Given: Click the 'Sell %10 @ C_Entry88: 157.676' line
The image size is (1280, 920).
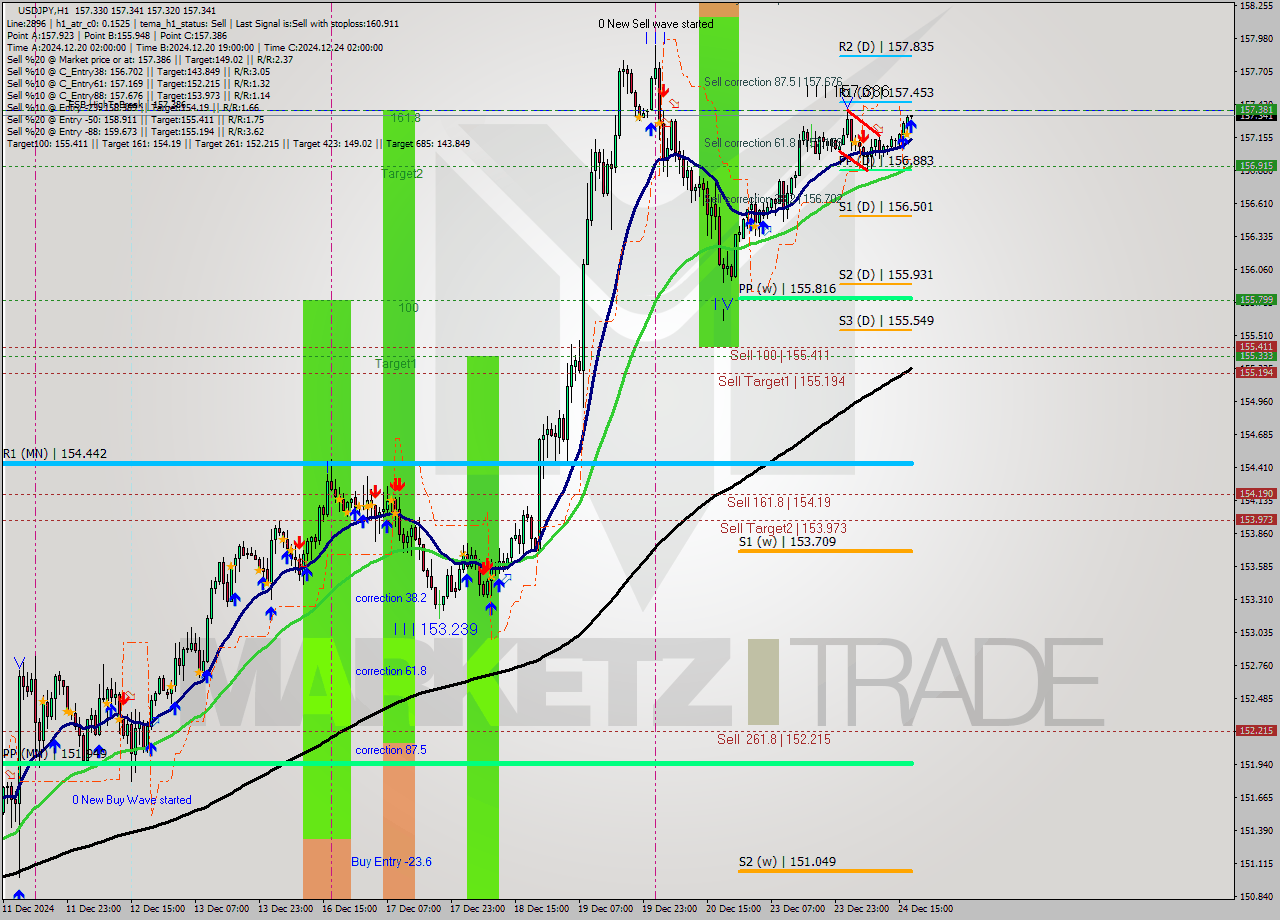Looking at the screenshot, I should [x=138, y=96].
